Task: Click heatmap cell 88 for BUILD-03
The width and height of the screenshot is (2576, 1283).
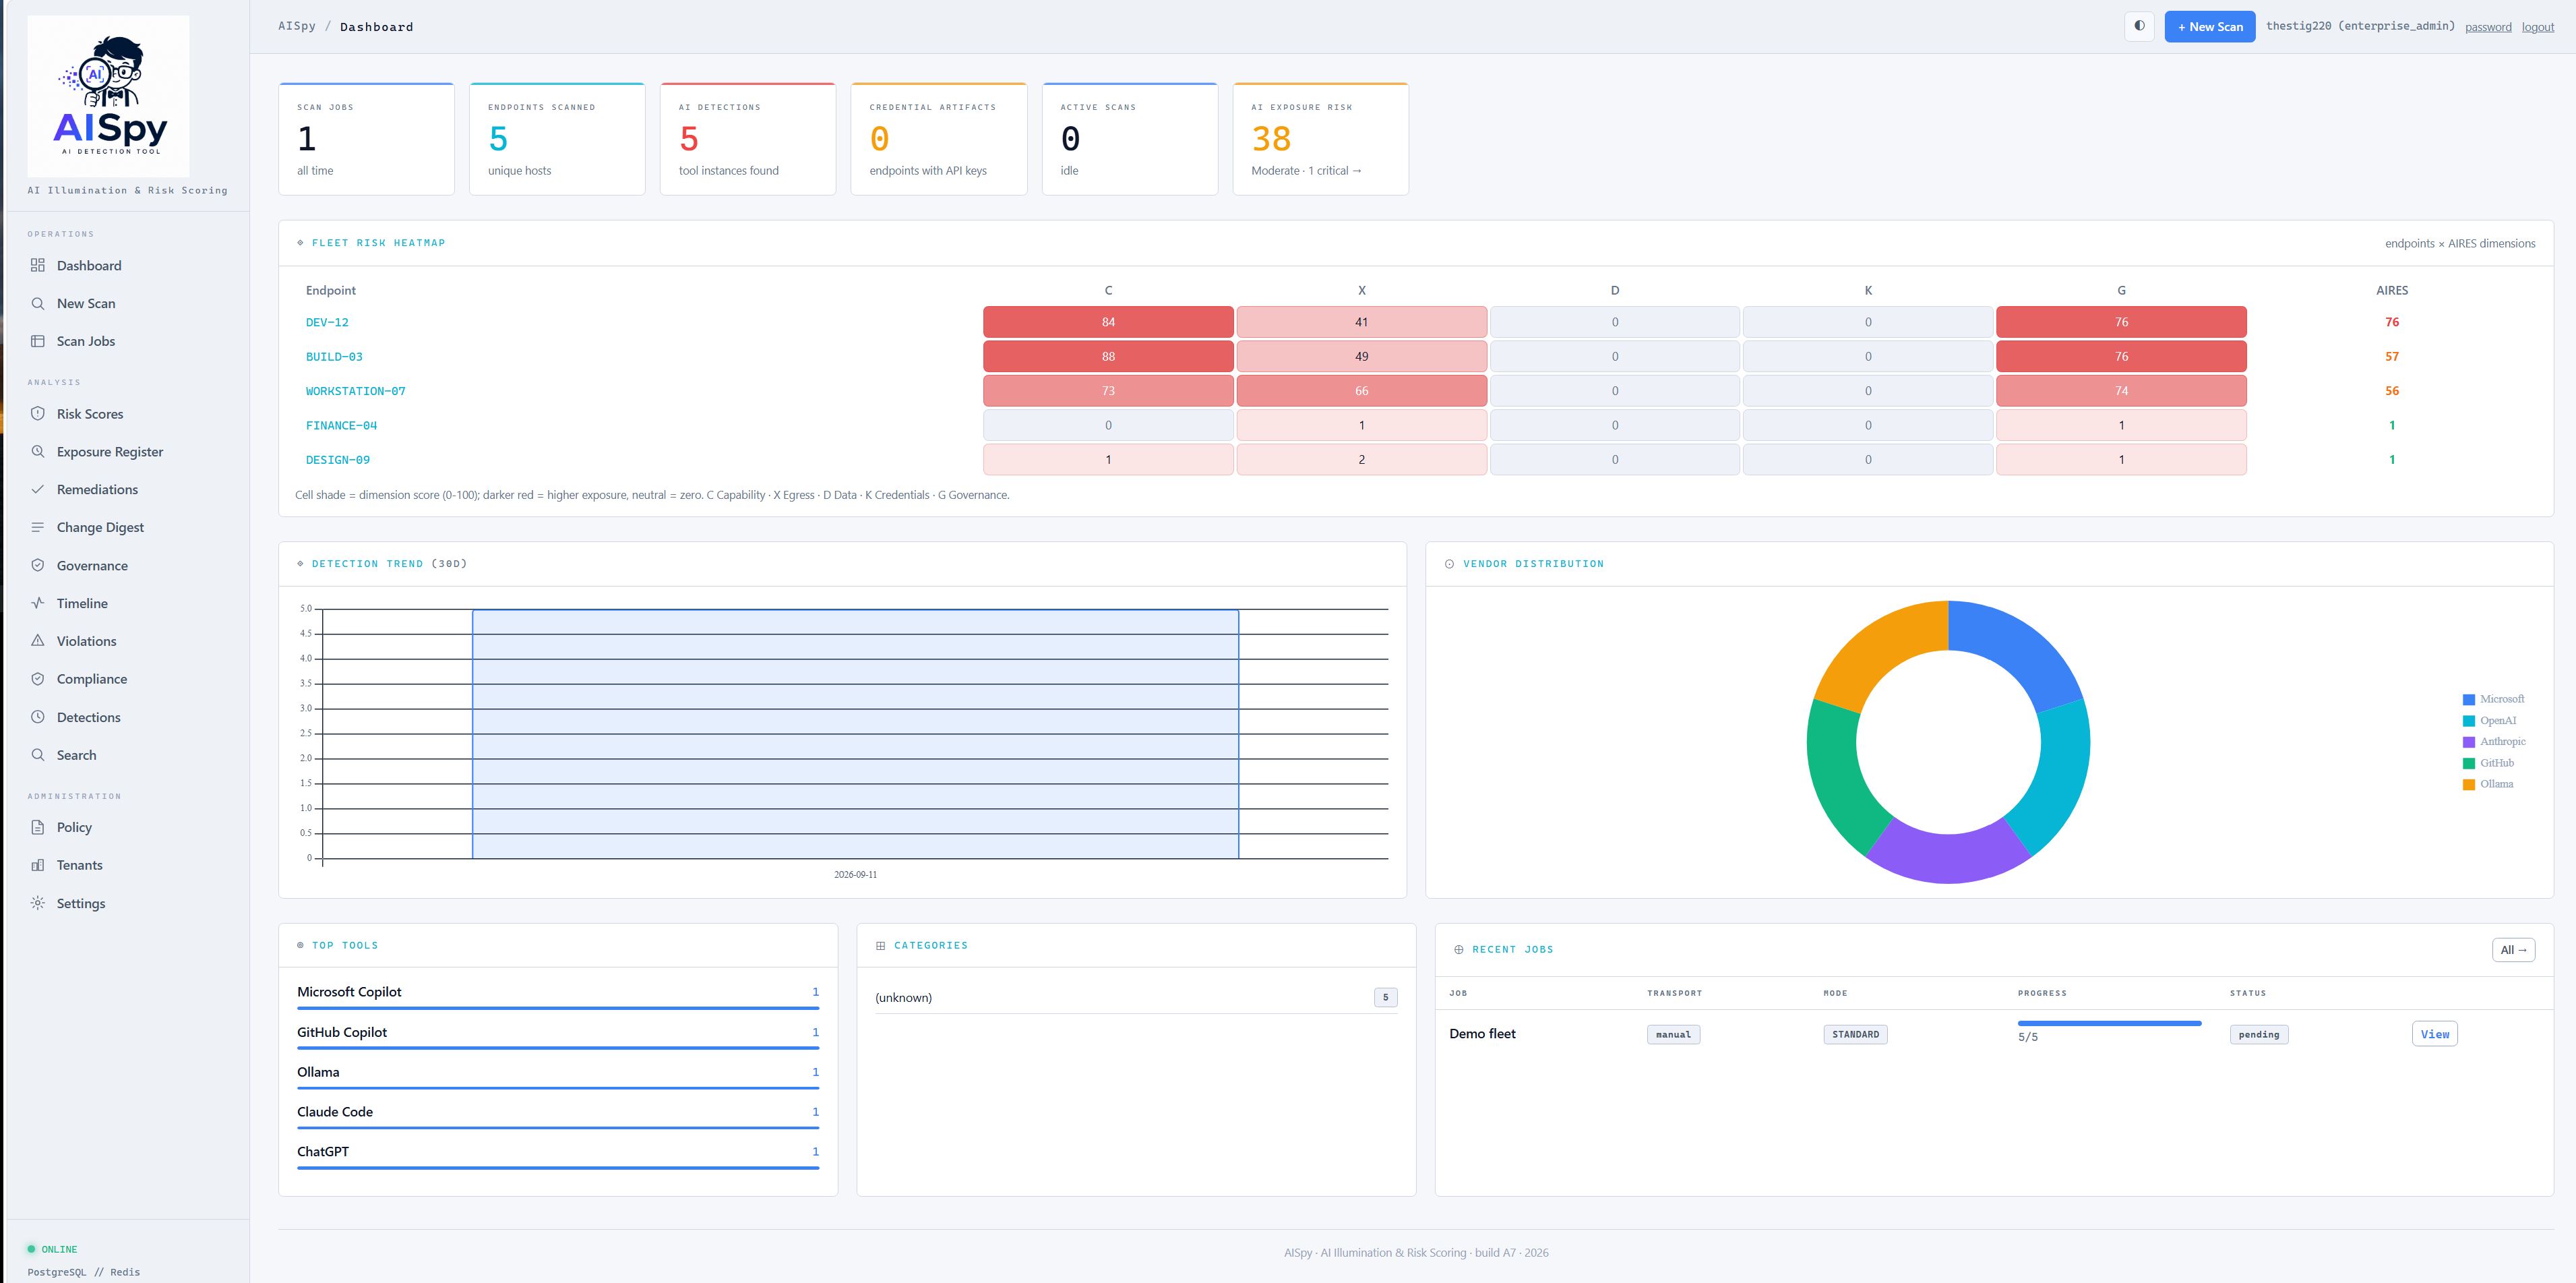Action: (1108, 356)
